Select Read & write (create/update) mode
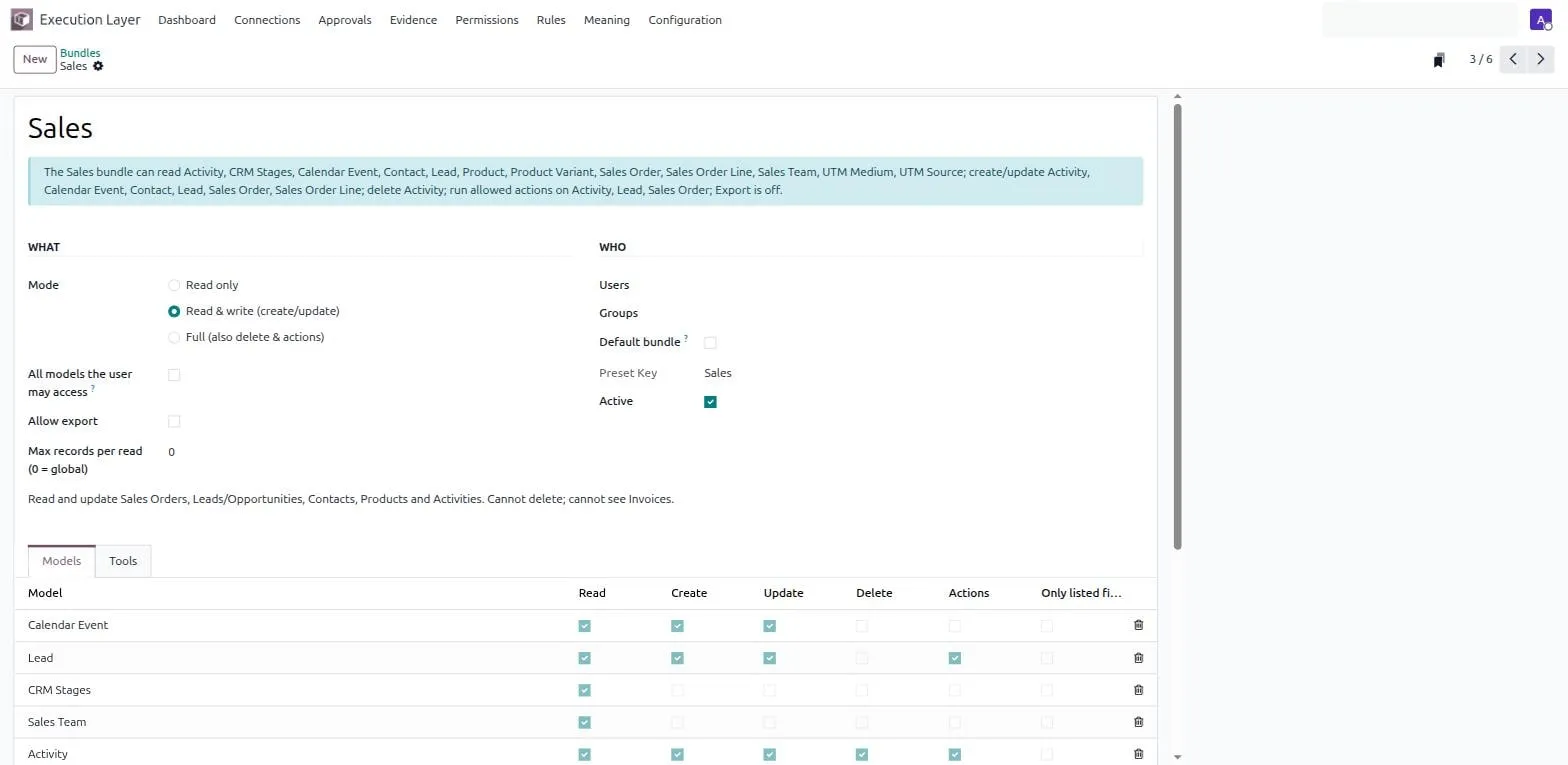 pos(174,311)
